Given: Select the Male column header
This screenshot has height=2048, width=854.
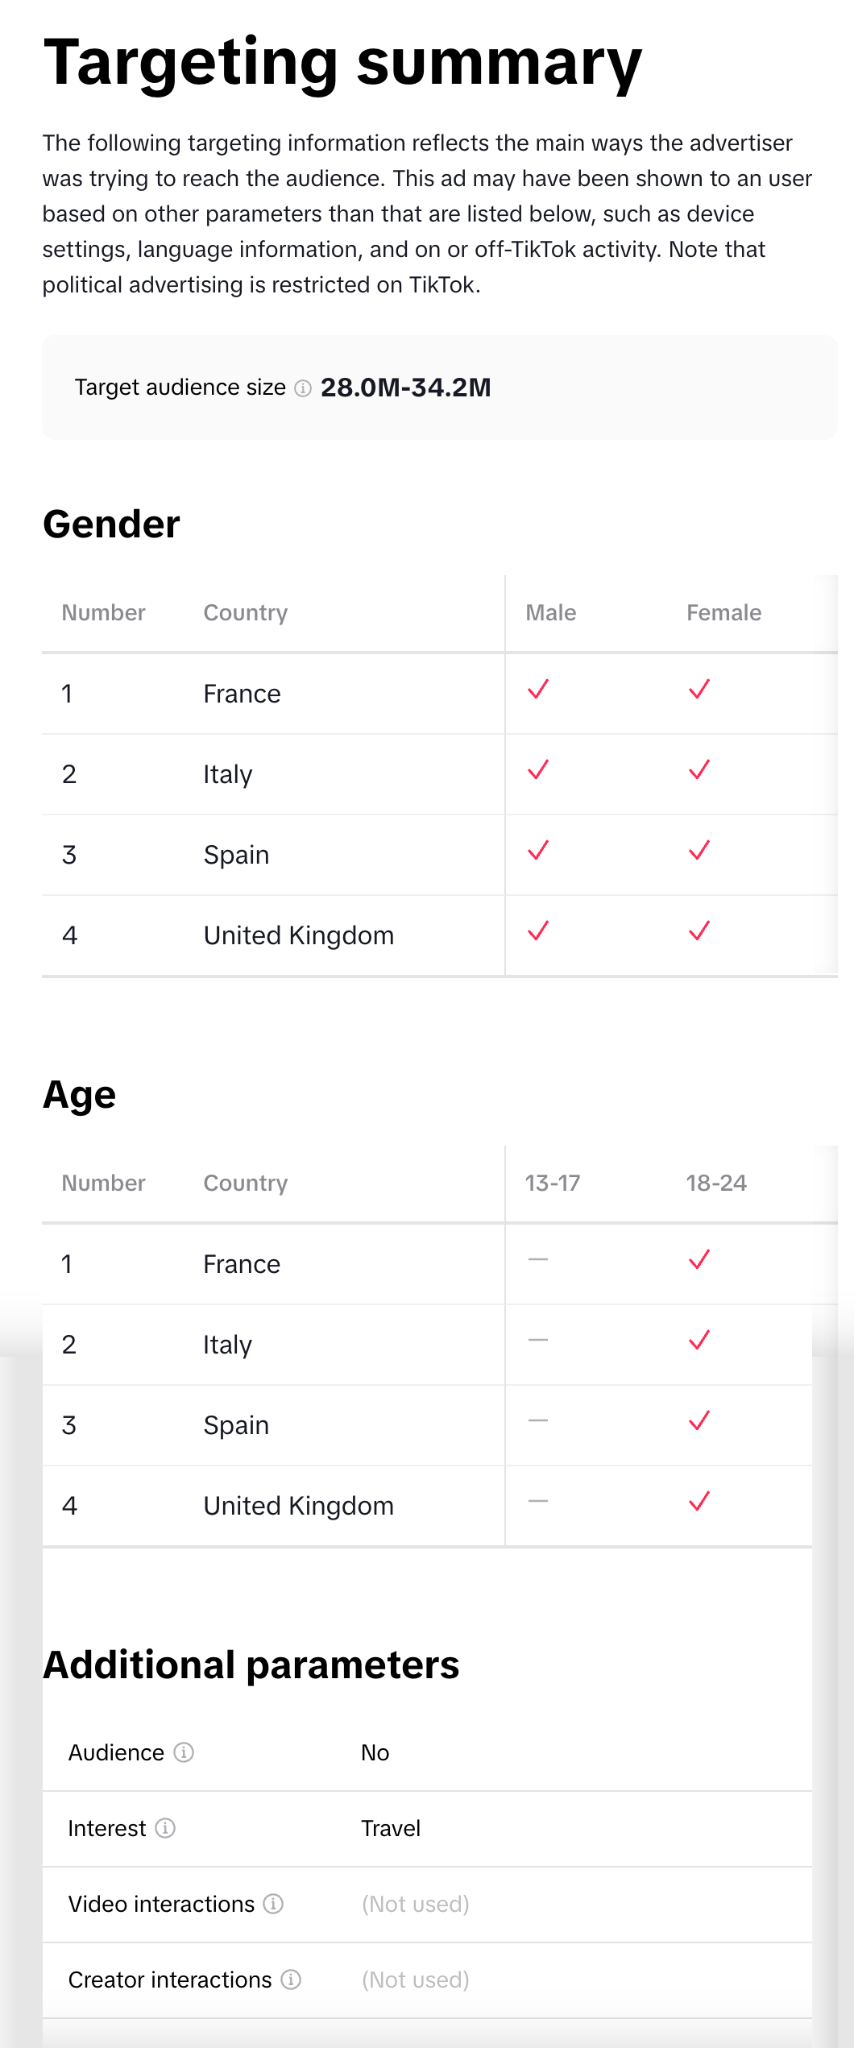Looking at the screenshot, I should [x=550, y=612].
